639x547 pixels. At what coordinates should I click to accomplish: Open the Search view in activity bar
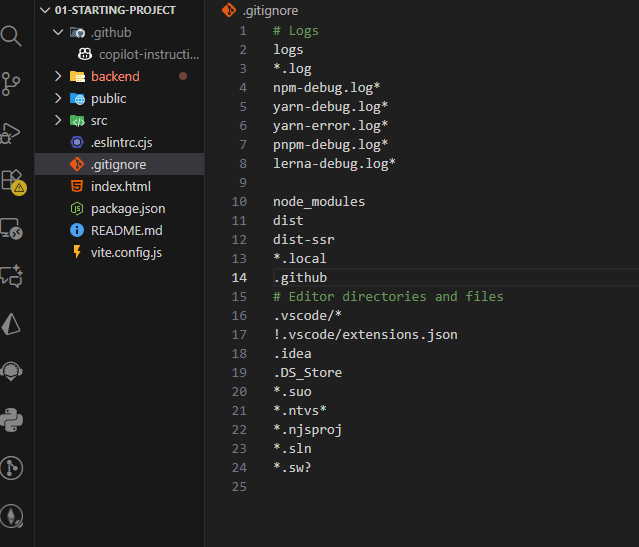[12, 37]
